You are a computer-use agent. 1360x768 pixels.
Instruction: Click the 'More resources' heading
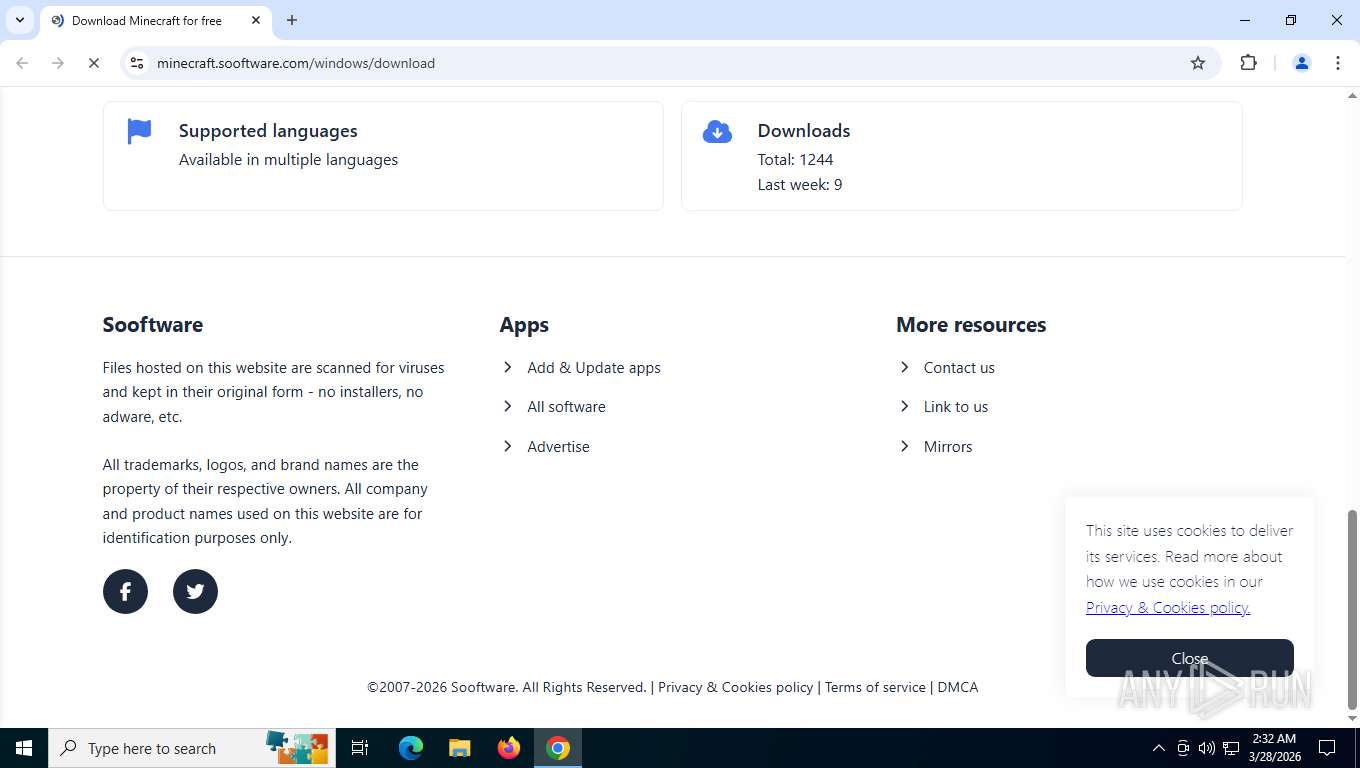[971, 325]
